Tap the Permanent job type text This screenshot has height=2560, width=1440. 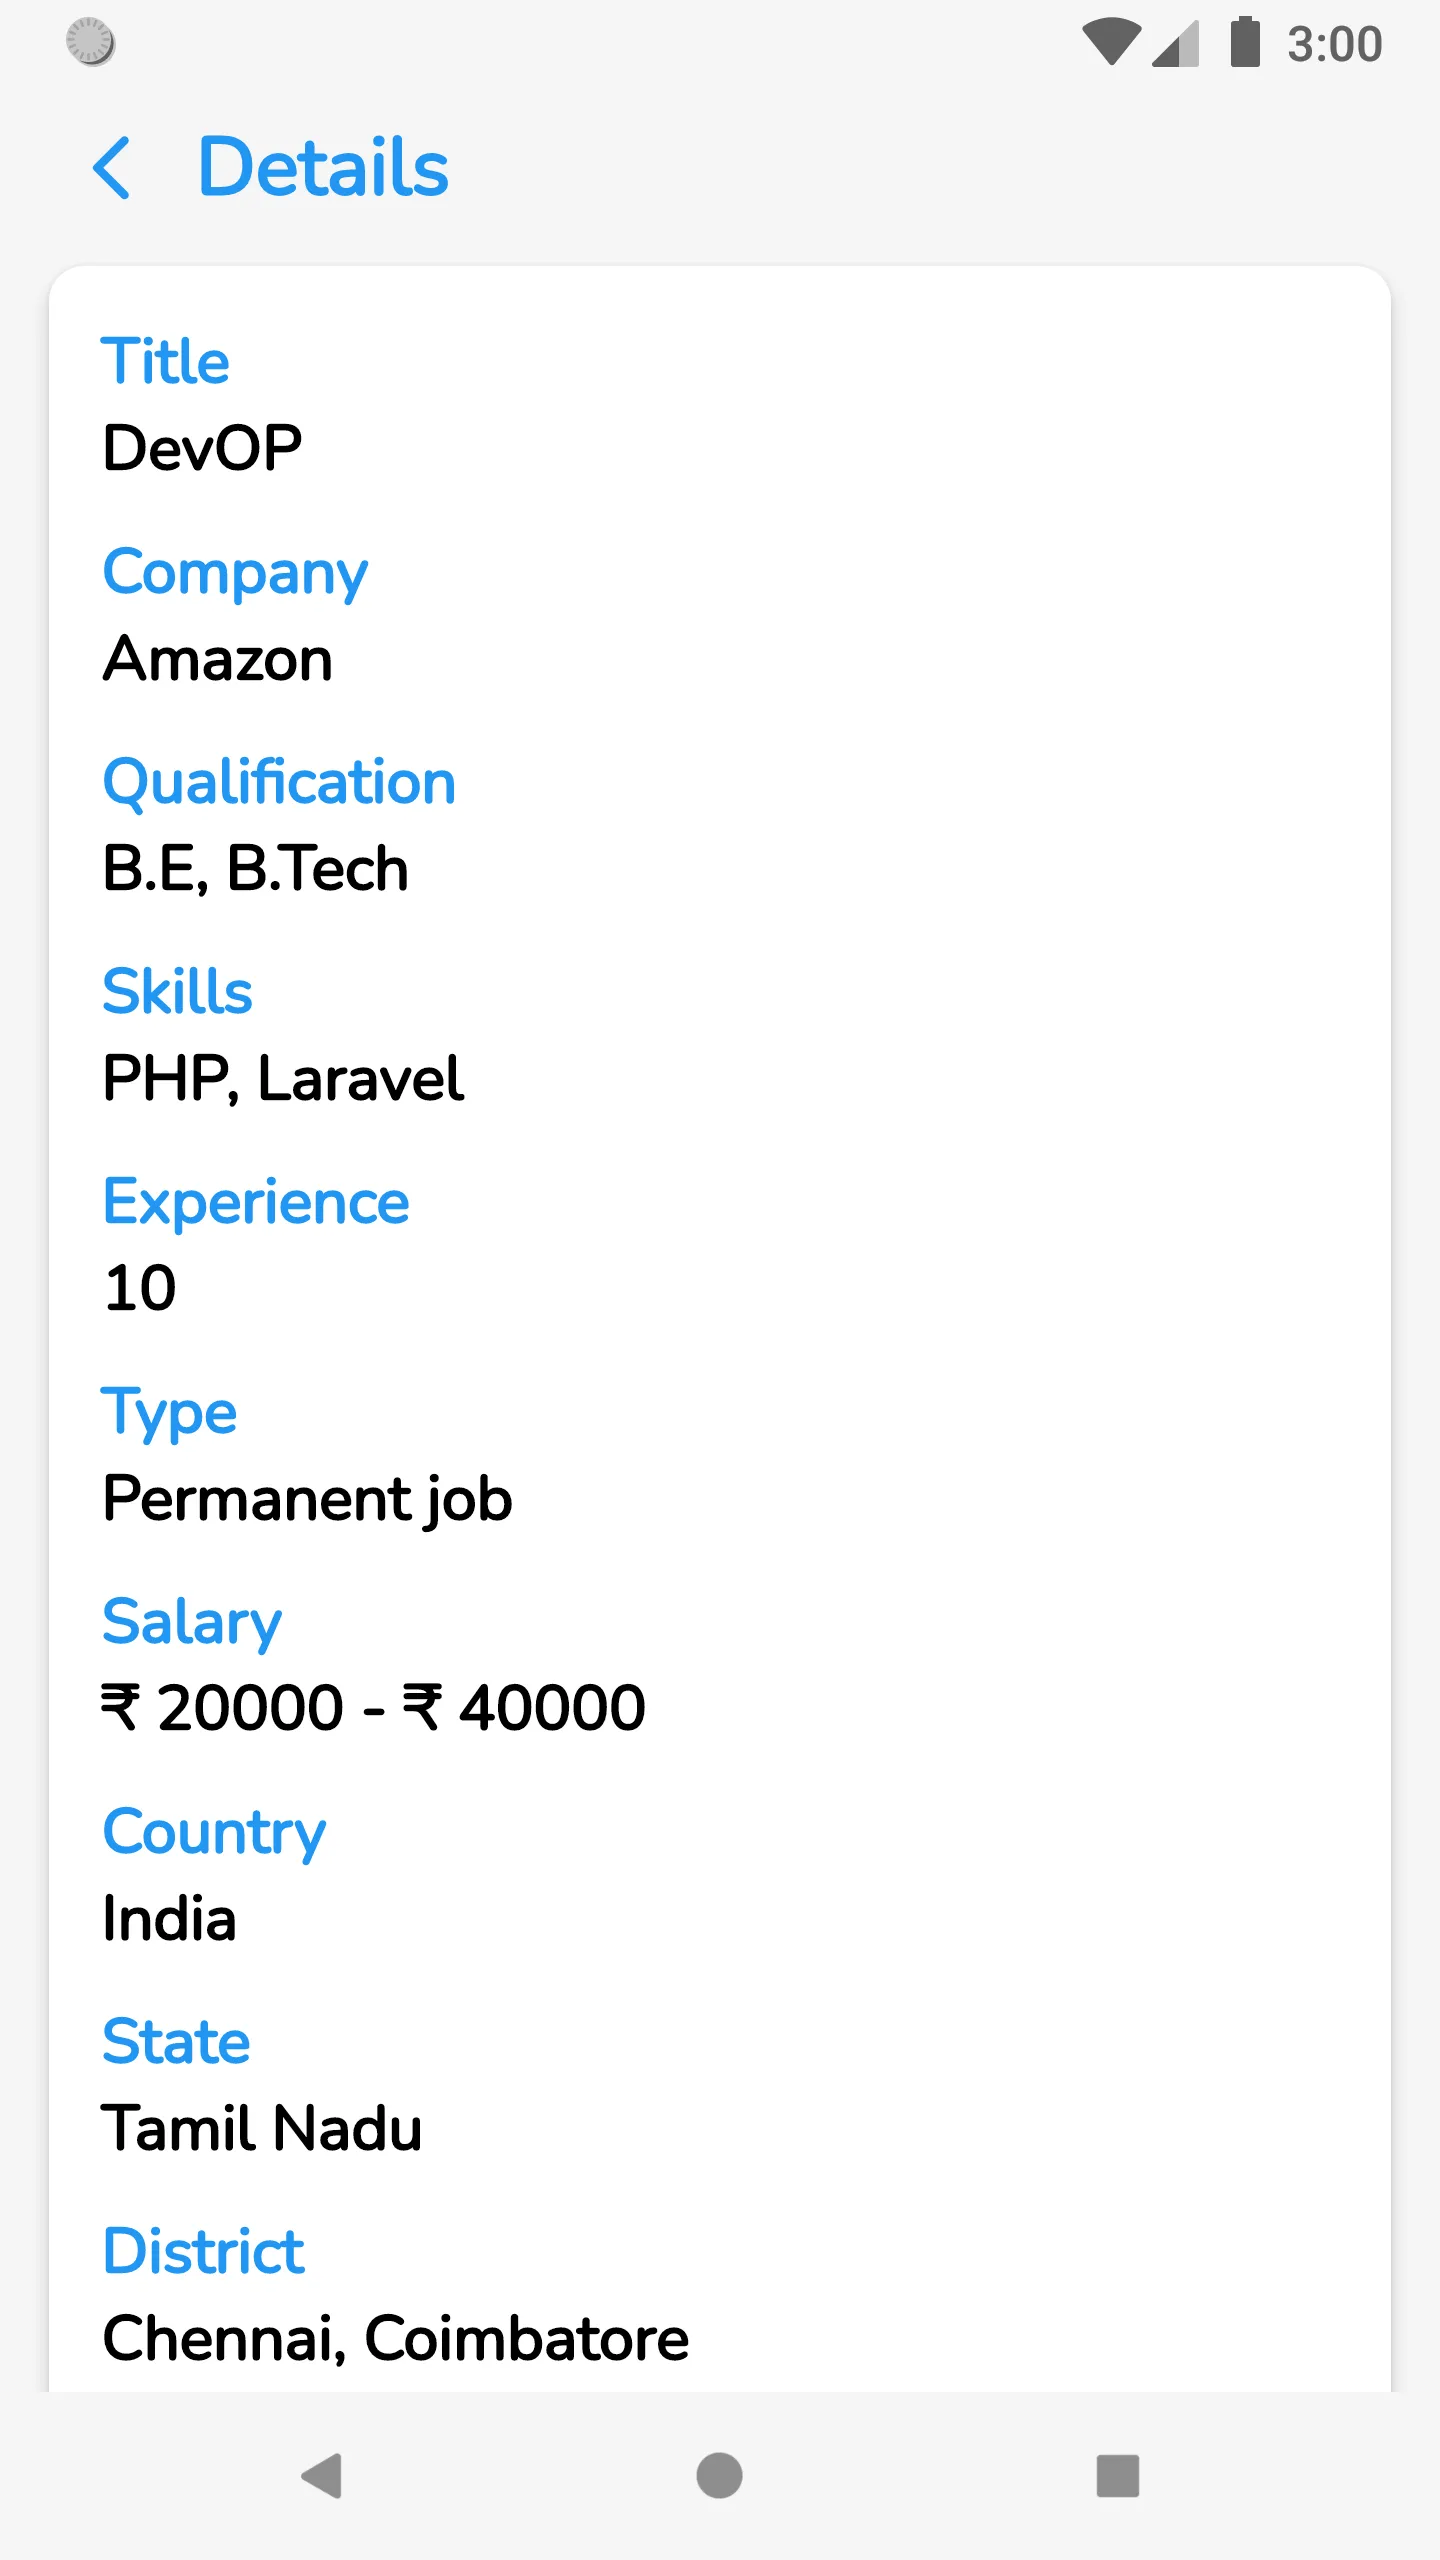click(x=308, y=1499)
